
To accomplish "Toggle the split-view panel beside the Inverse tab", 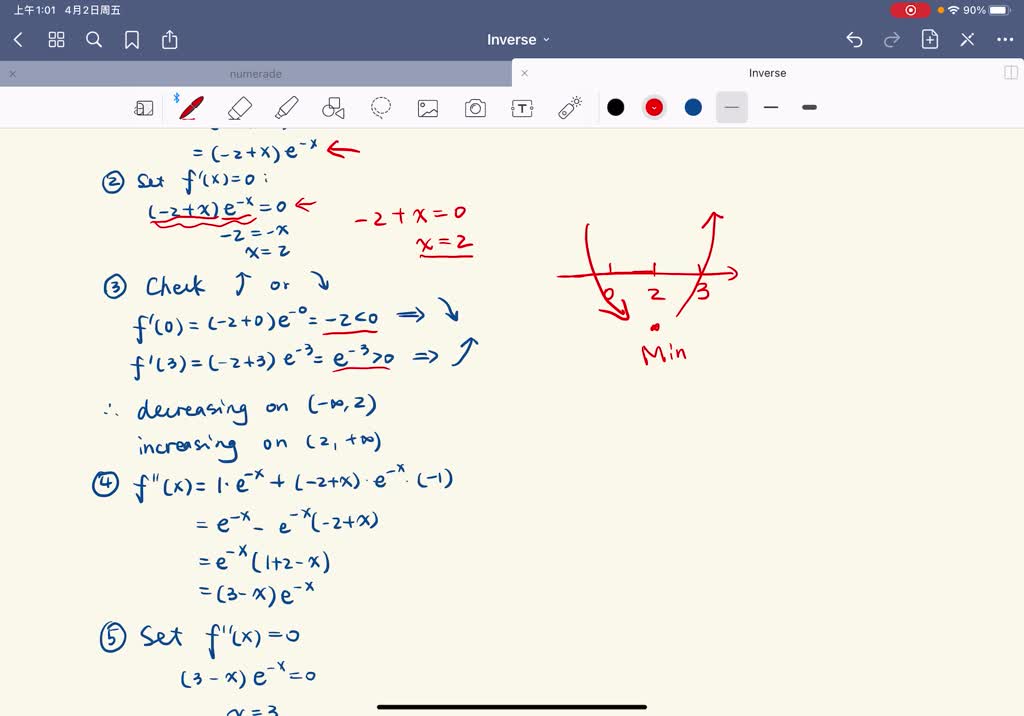I will [x=1011, y=72].
